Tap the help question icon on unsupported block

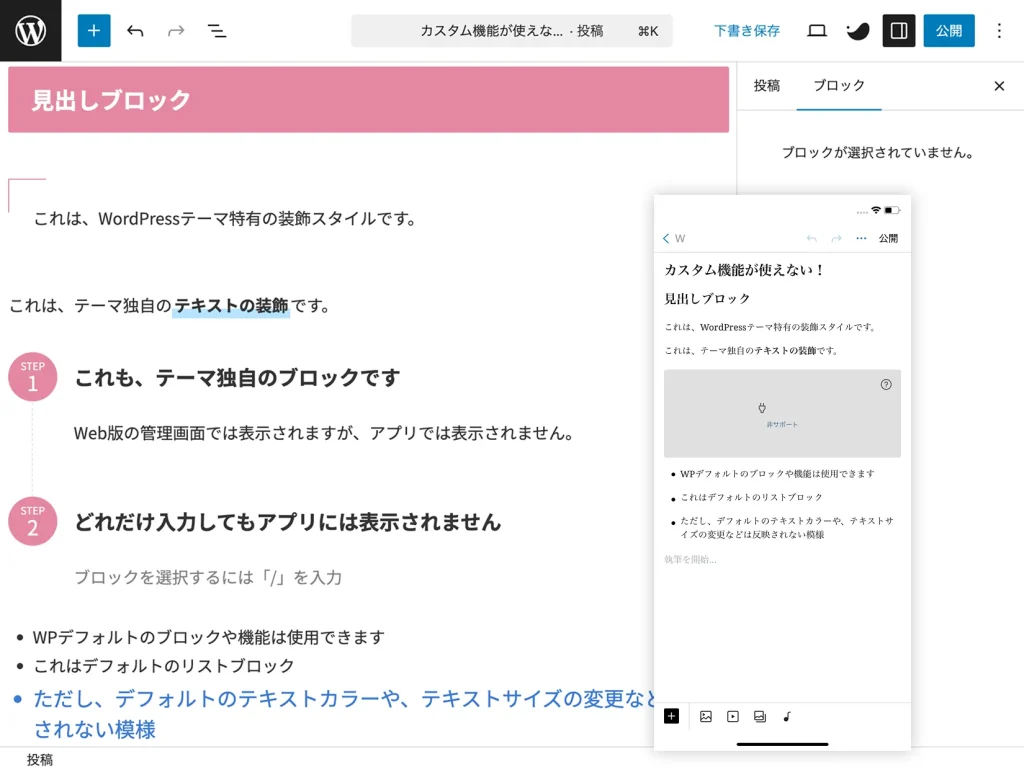point(886,385)
